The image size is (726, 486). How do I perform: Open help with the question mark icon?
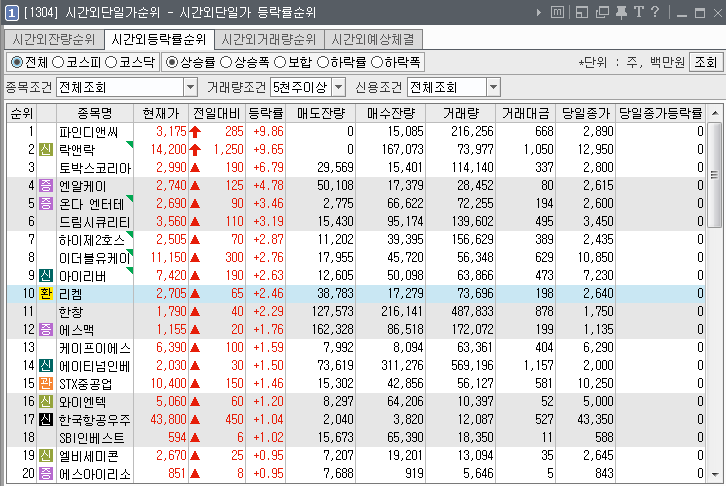tap(655, 12)
